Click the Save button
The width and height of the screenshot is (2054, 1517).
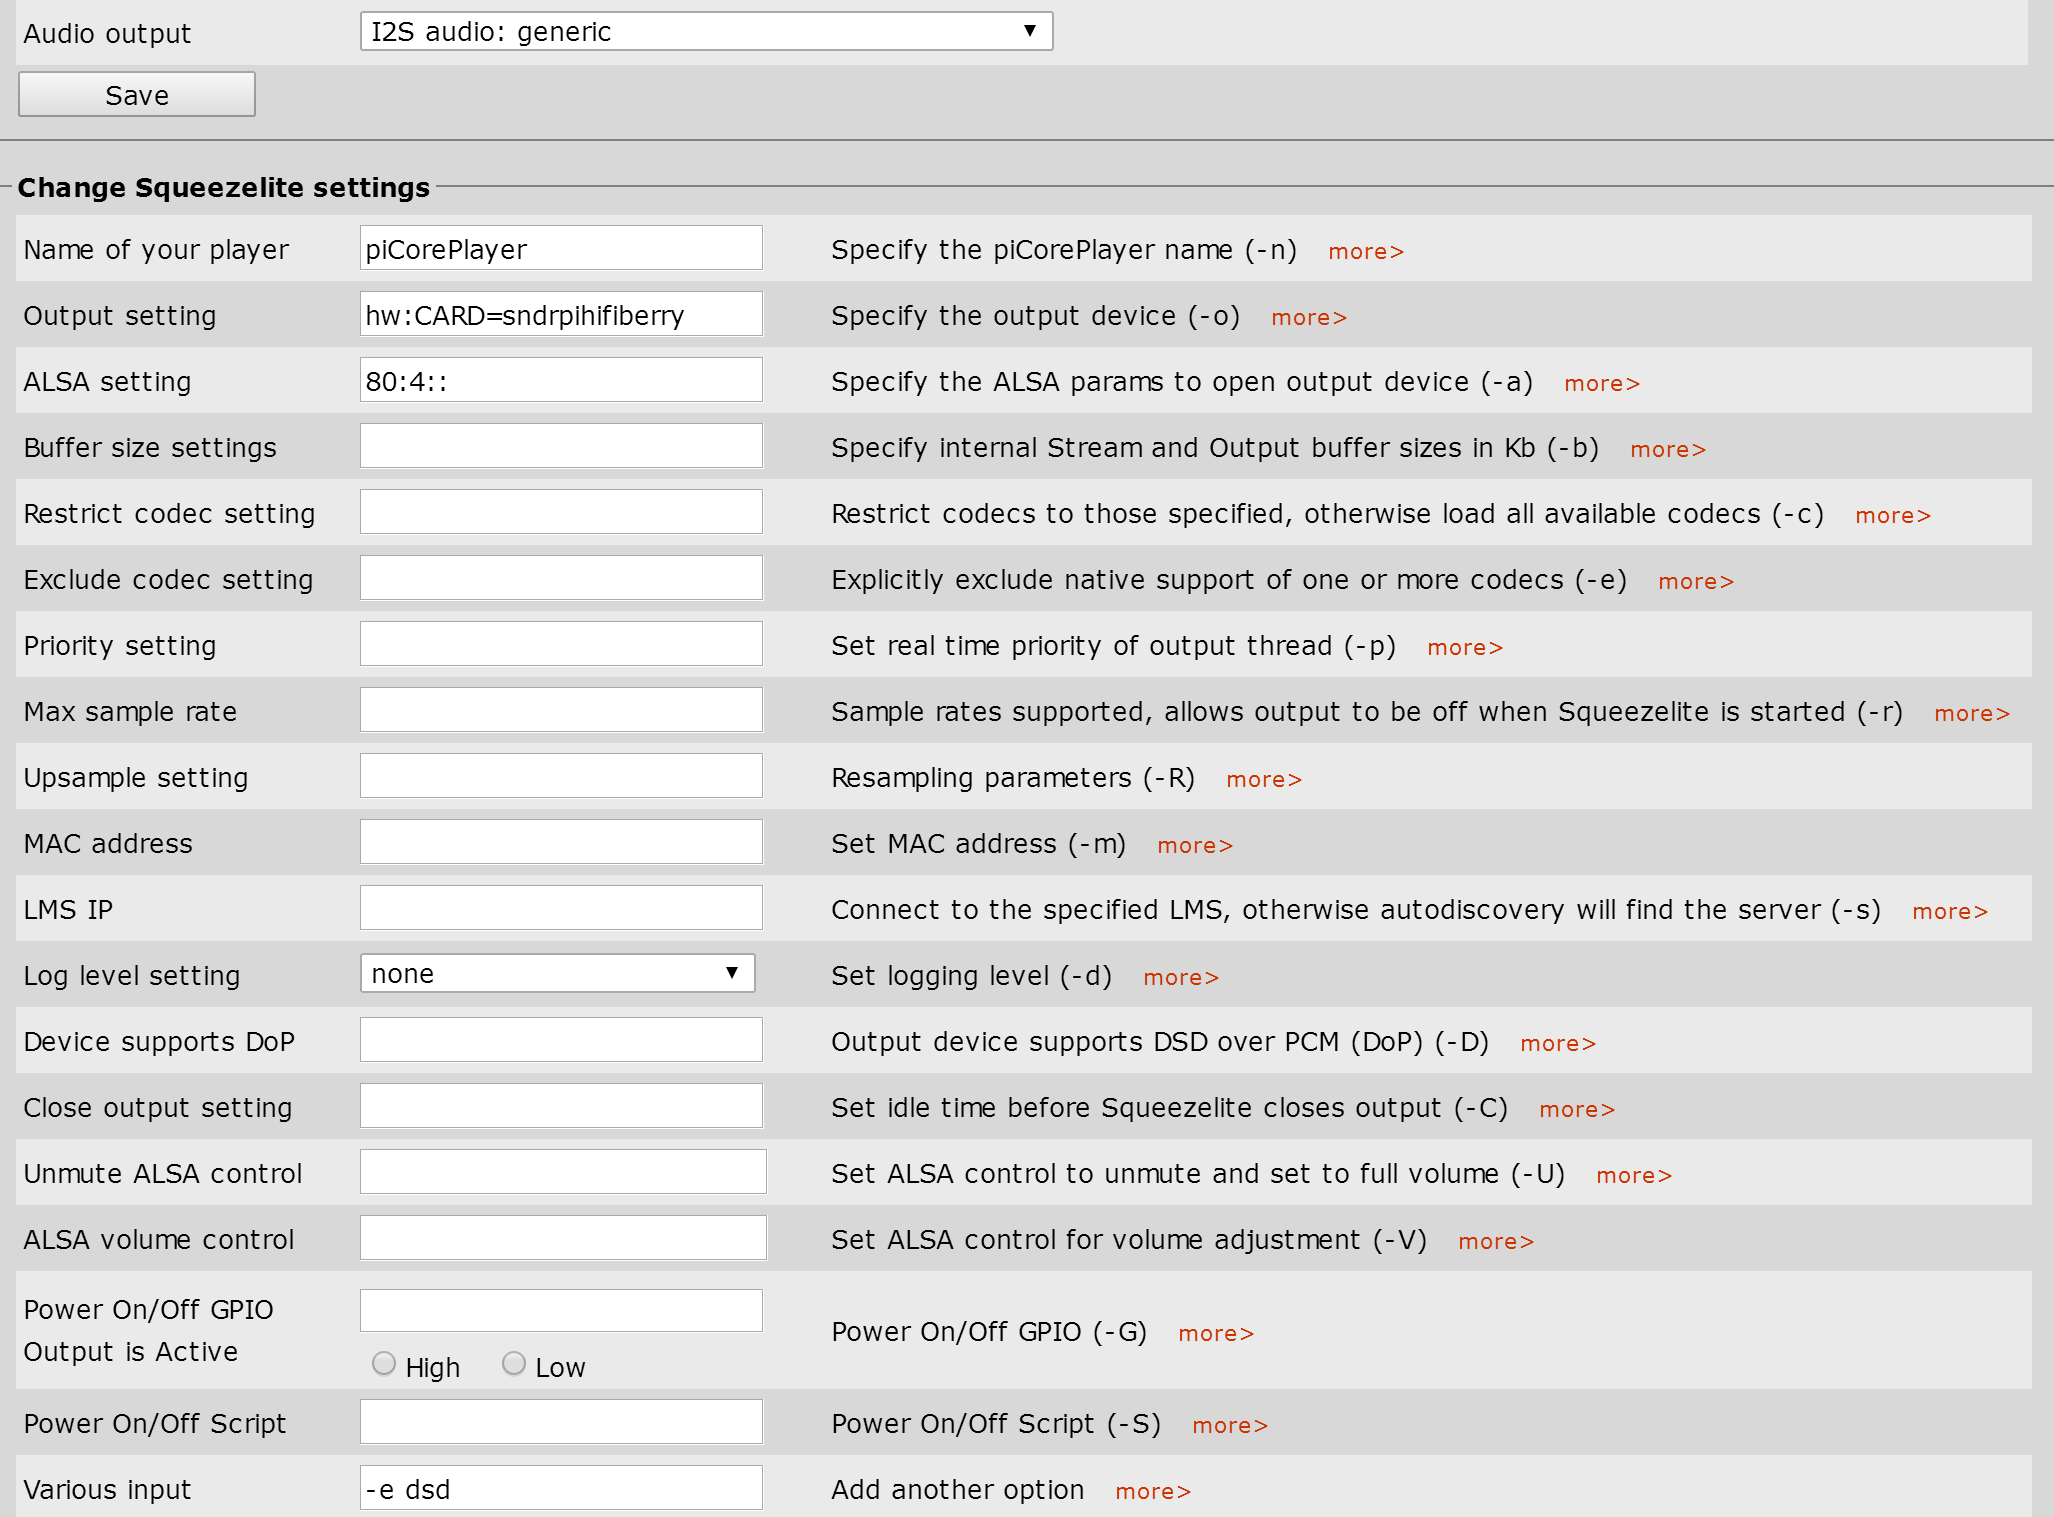coord(137,94)
